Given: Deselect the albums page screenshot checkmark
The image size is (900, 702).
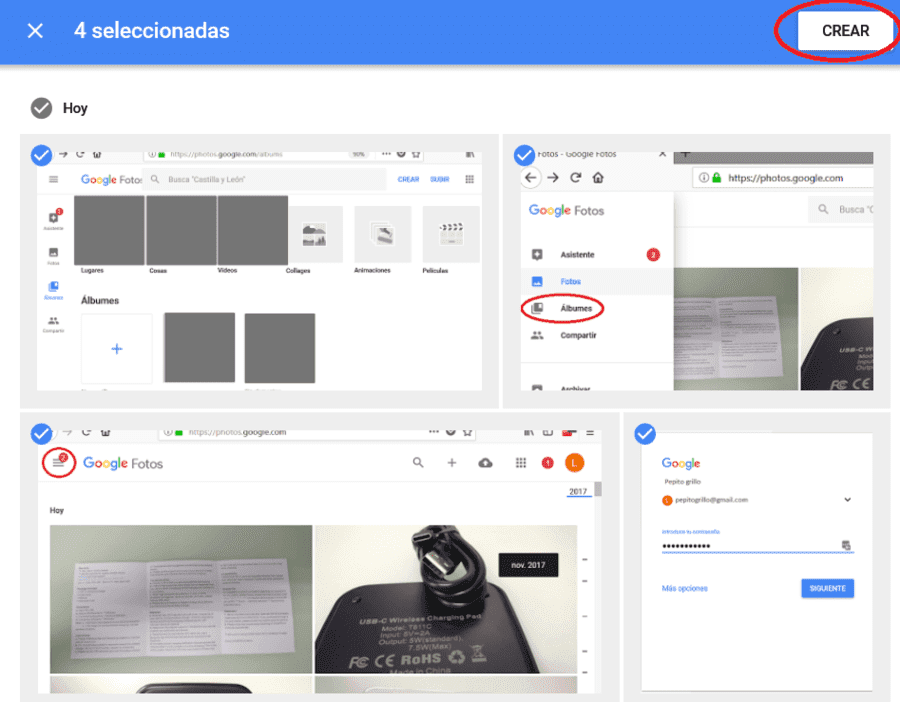Looking at the screenshot, I should point(41,155).
